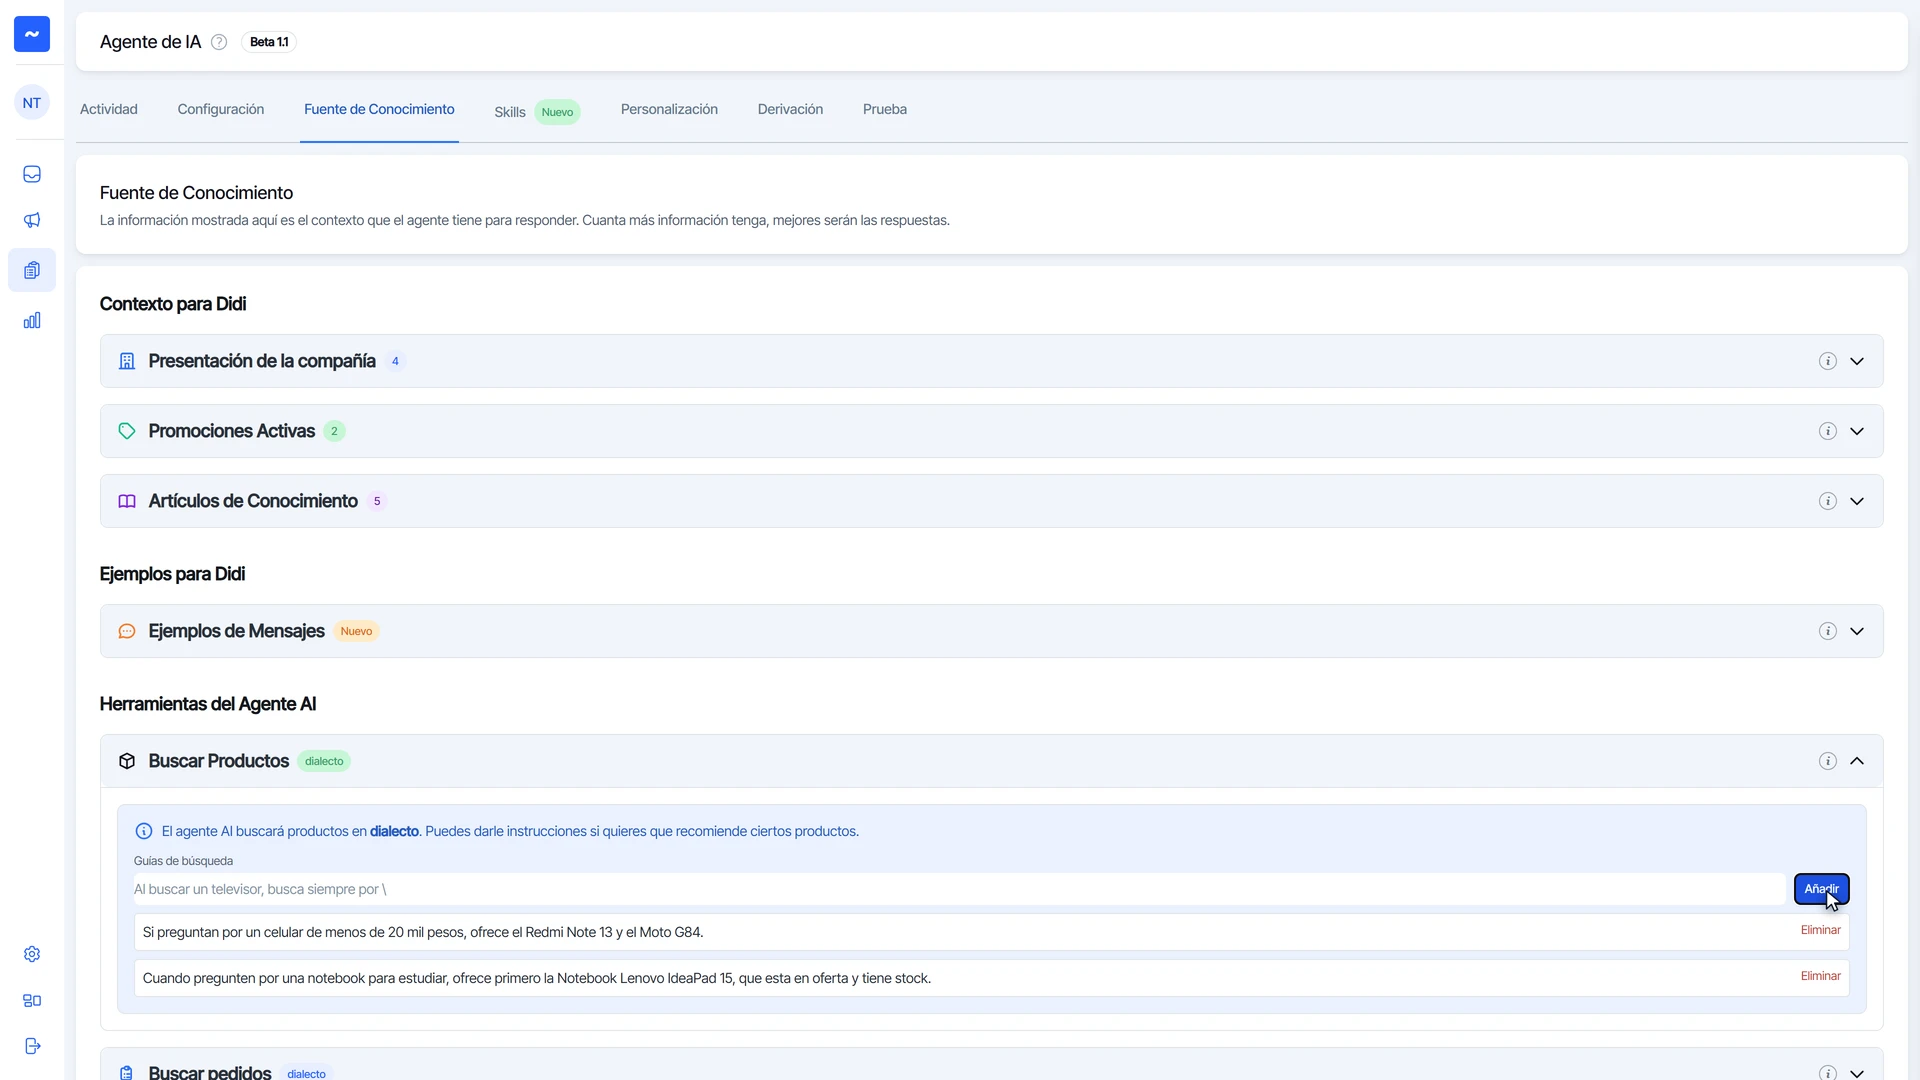Open the megaphone campaigns icon

coord(32,220)
